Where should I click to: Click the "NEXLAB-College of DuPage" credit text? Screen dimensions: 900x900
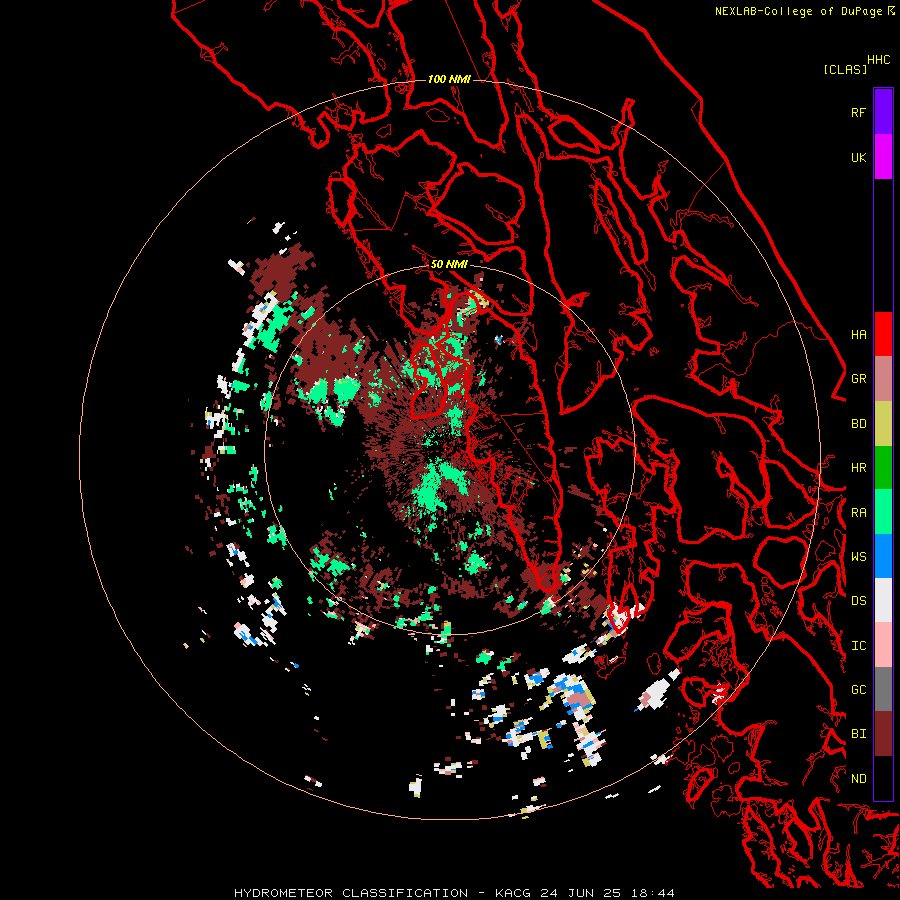[x=798, y=11]
